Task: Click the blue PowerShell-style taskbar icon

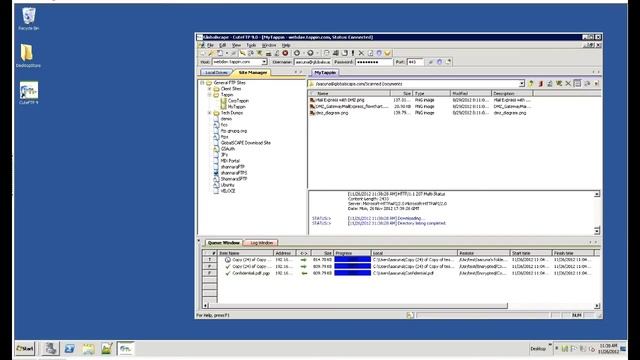Action: (x=69, y=349)
